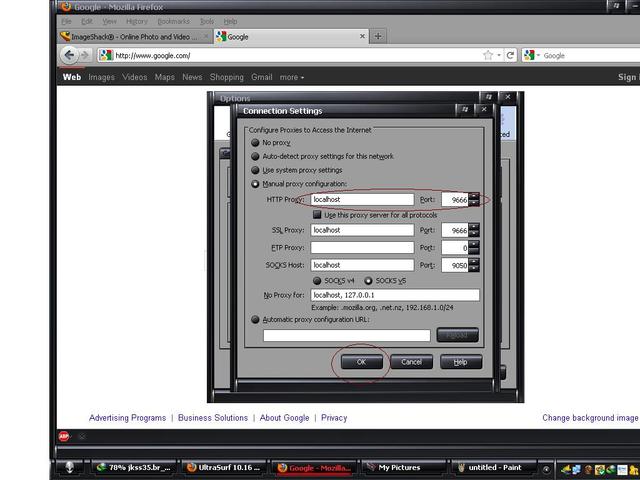Select Use system proxy settings option
Screen dimensions: 640x480
pos(255,170)
